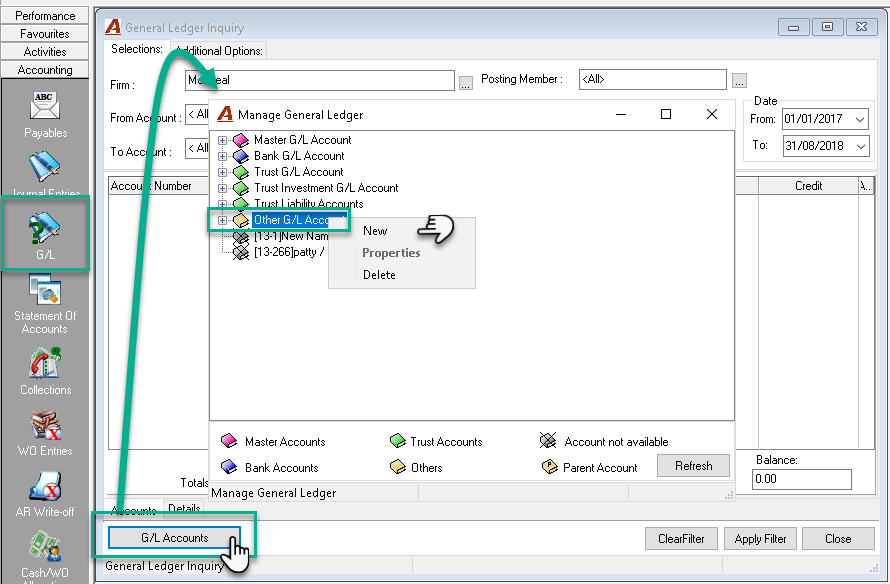Switch to the Details tab
Screen dimensions: 890x584
coord(184,508)
